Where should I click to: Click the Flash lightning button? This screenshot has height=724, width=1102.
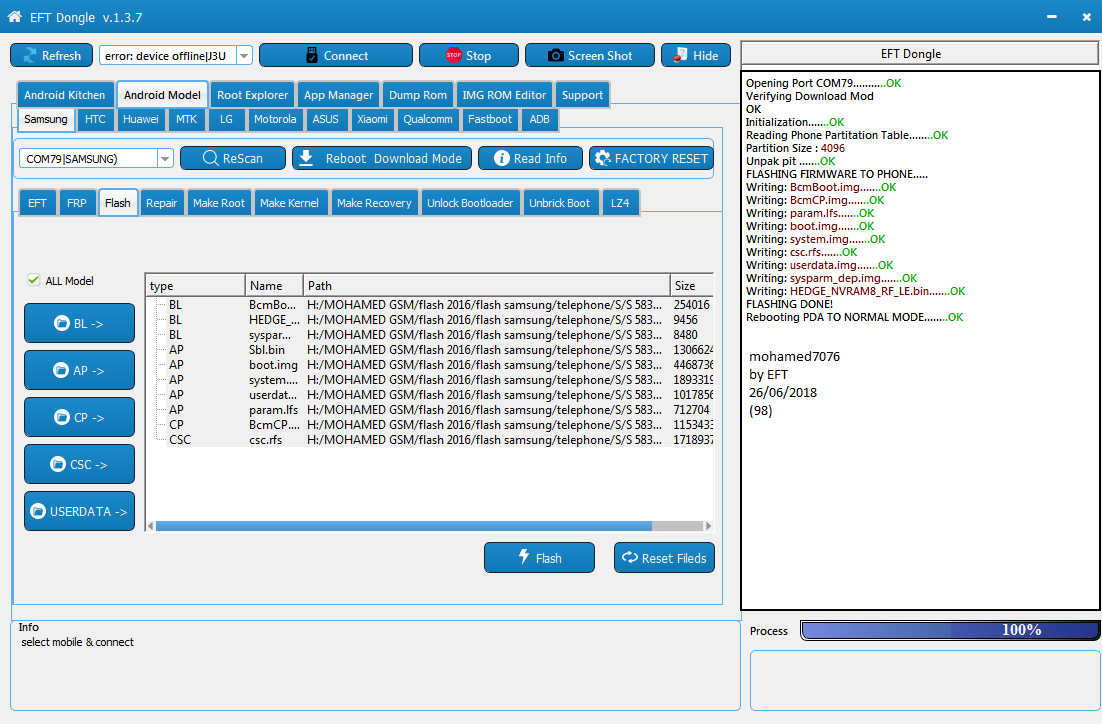[539, 557]
